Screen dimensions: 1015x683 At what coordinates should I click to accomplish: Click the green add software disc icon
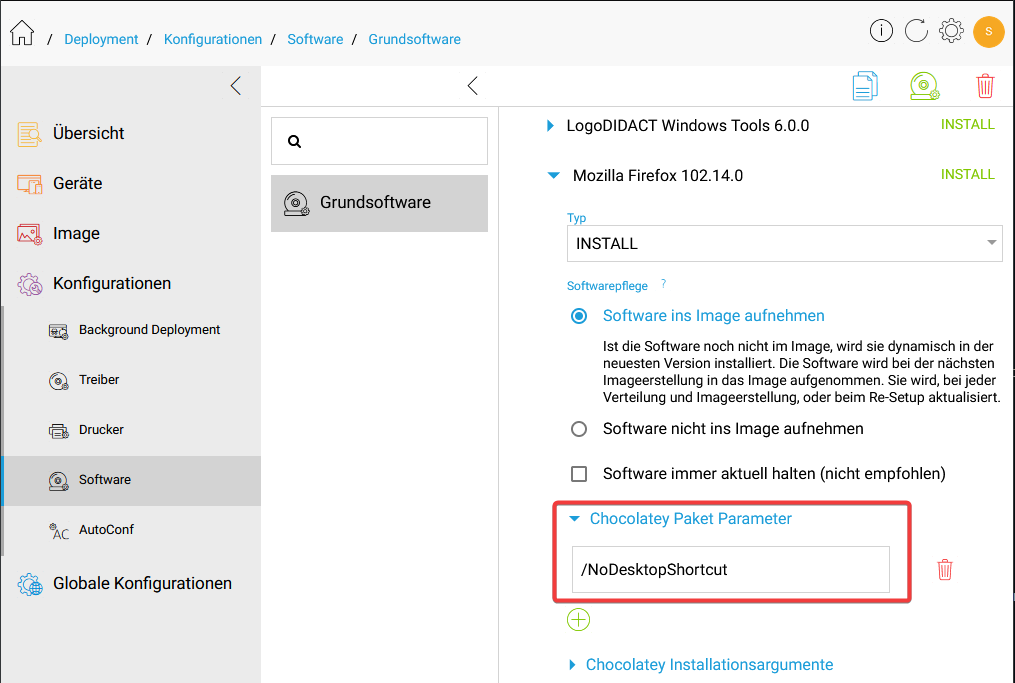tap(924, 86)
